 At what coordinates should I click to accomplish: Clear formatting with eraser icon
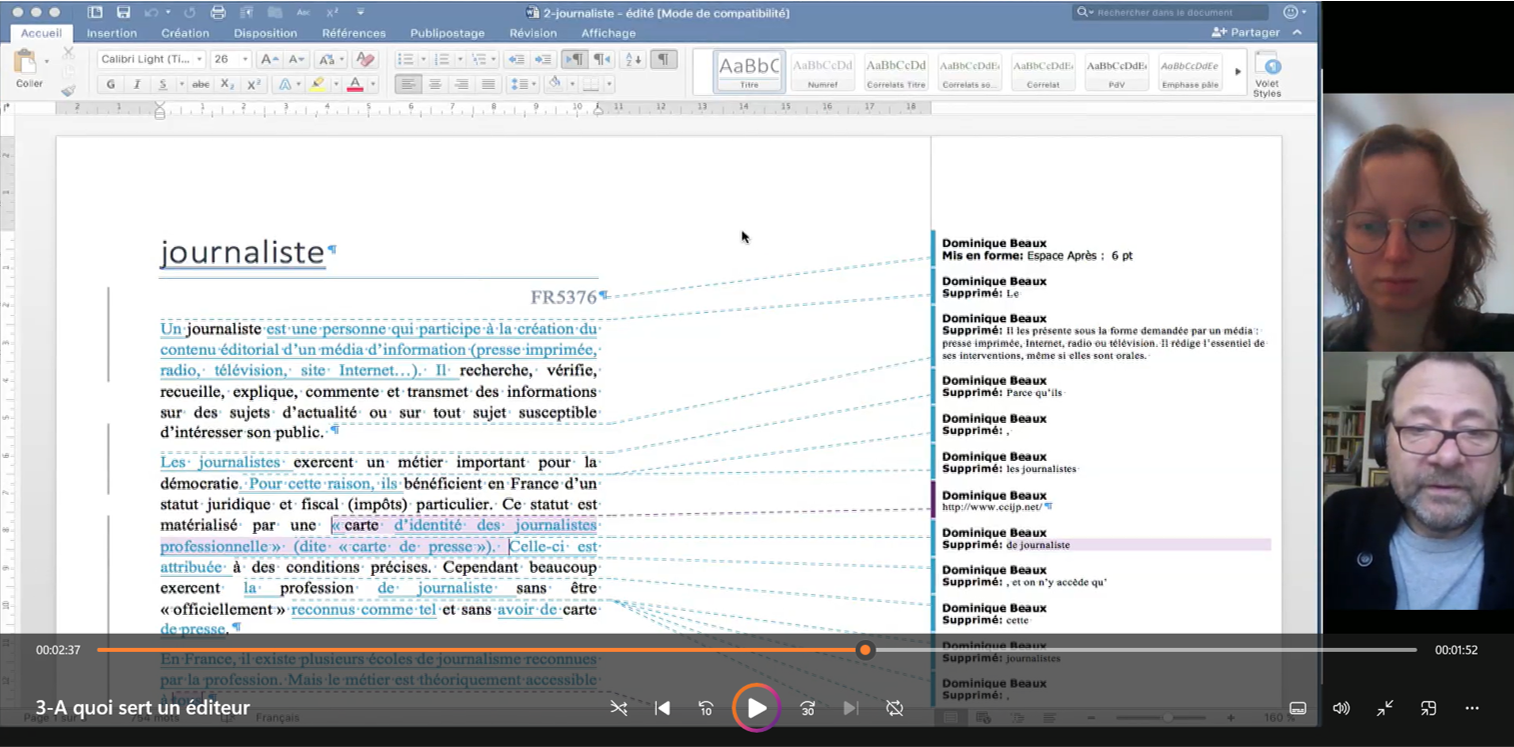click(365, 59)
